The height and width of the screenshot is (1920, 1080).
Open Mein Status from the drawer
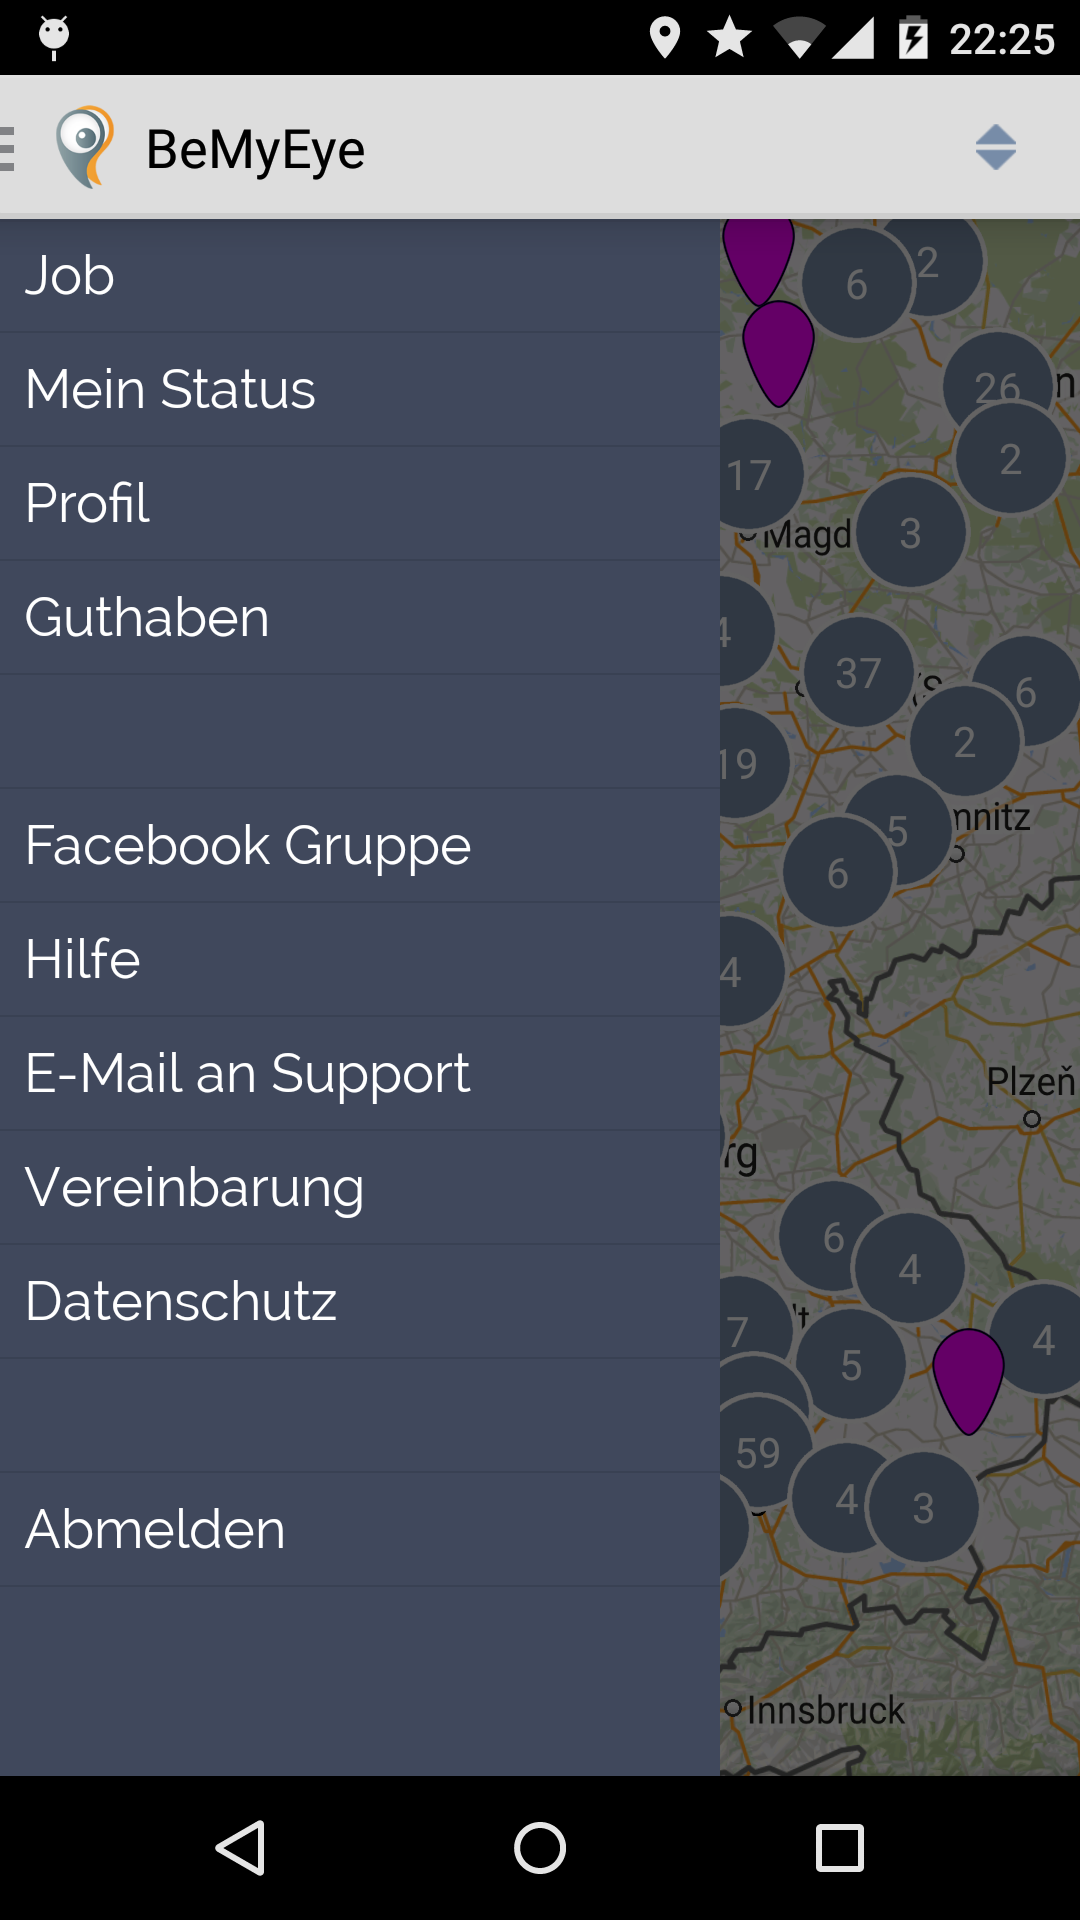point(360,390)
